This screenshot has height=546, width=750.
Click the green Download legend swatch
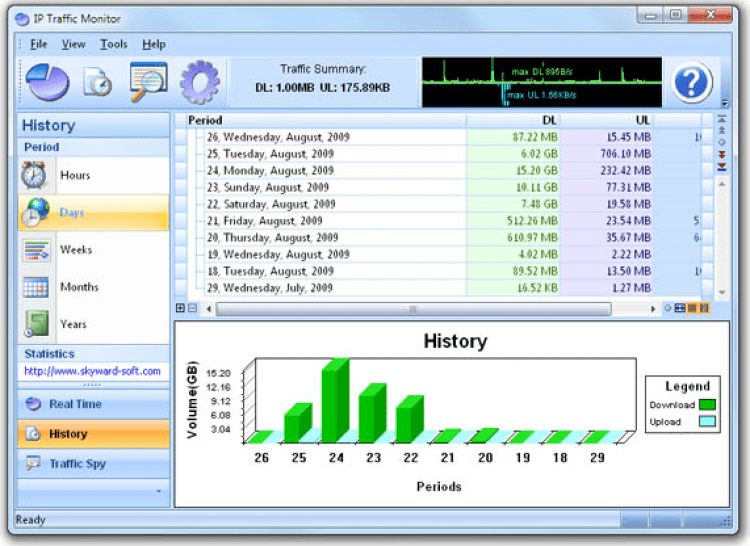click(707, 404)
